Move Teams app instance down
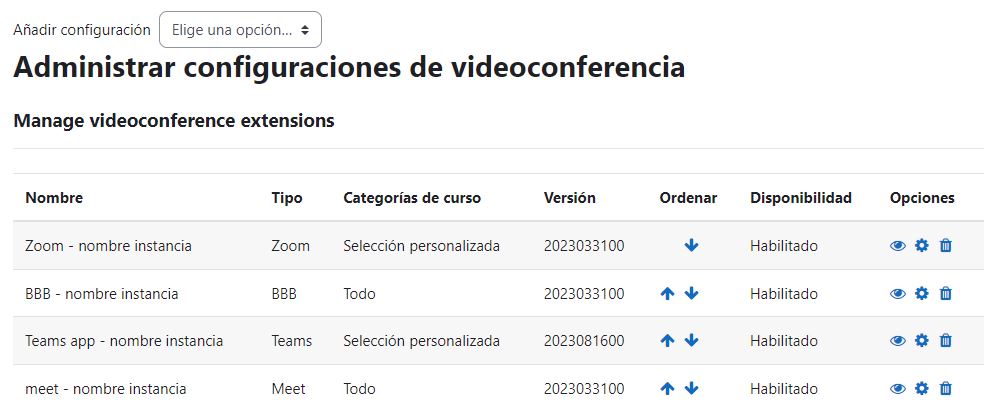The image size is (994, 409). [x=691, y=341]
